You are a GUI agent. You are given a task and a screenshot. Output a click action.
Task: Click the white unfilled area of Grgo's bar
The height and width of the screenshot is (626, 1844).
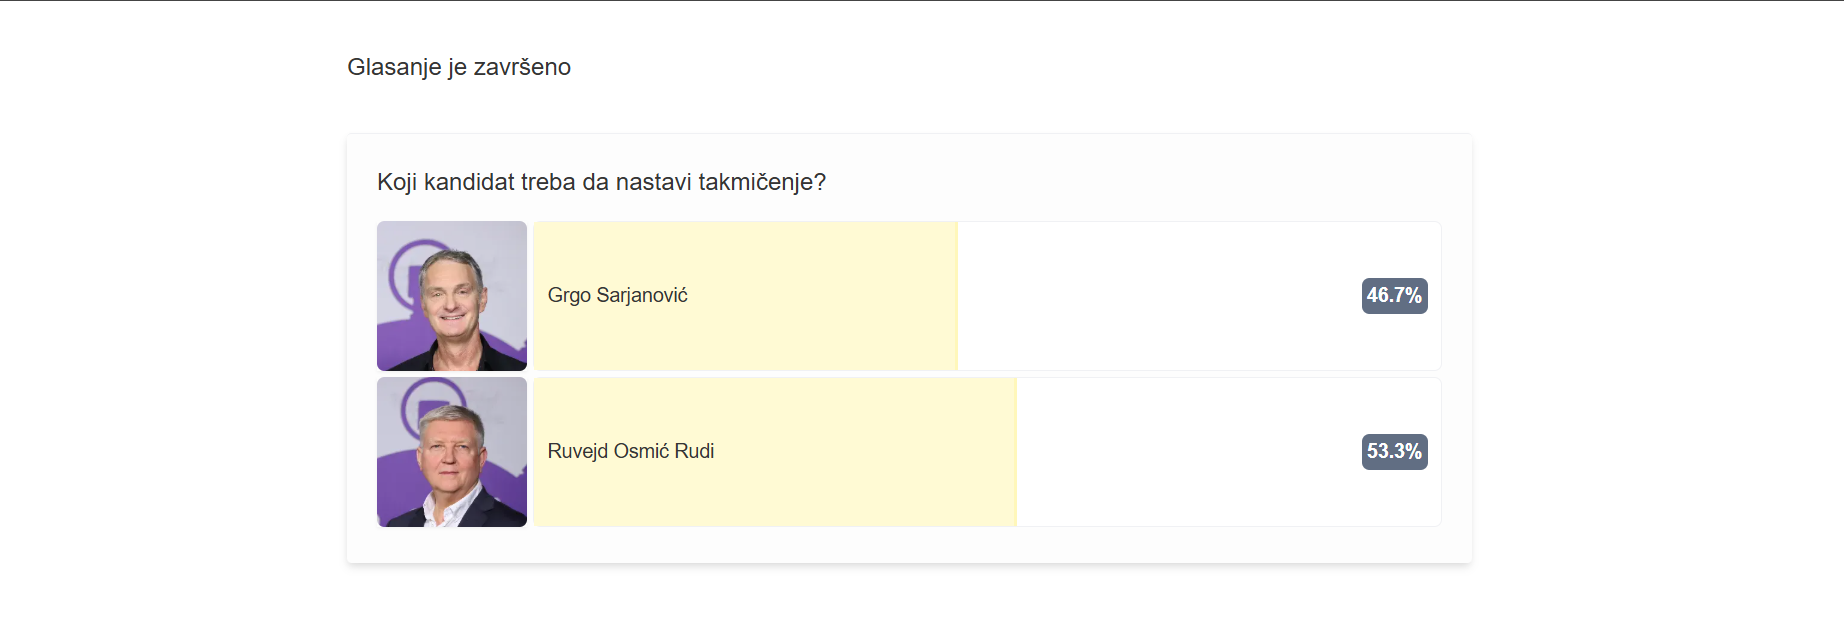pos(1150,296)
